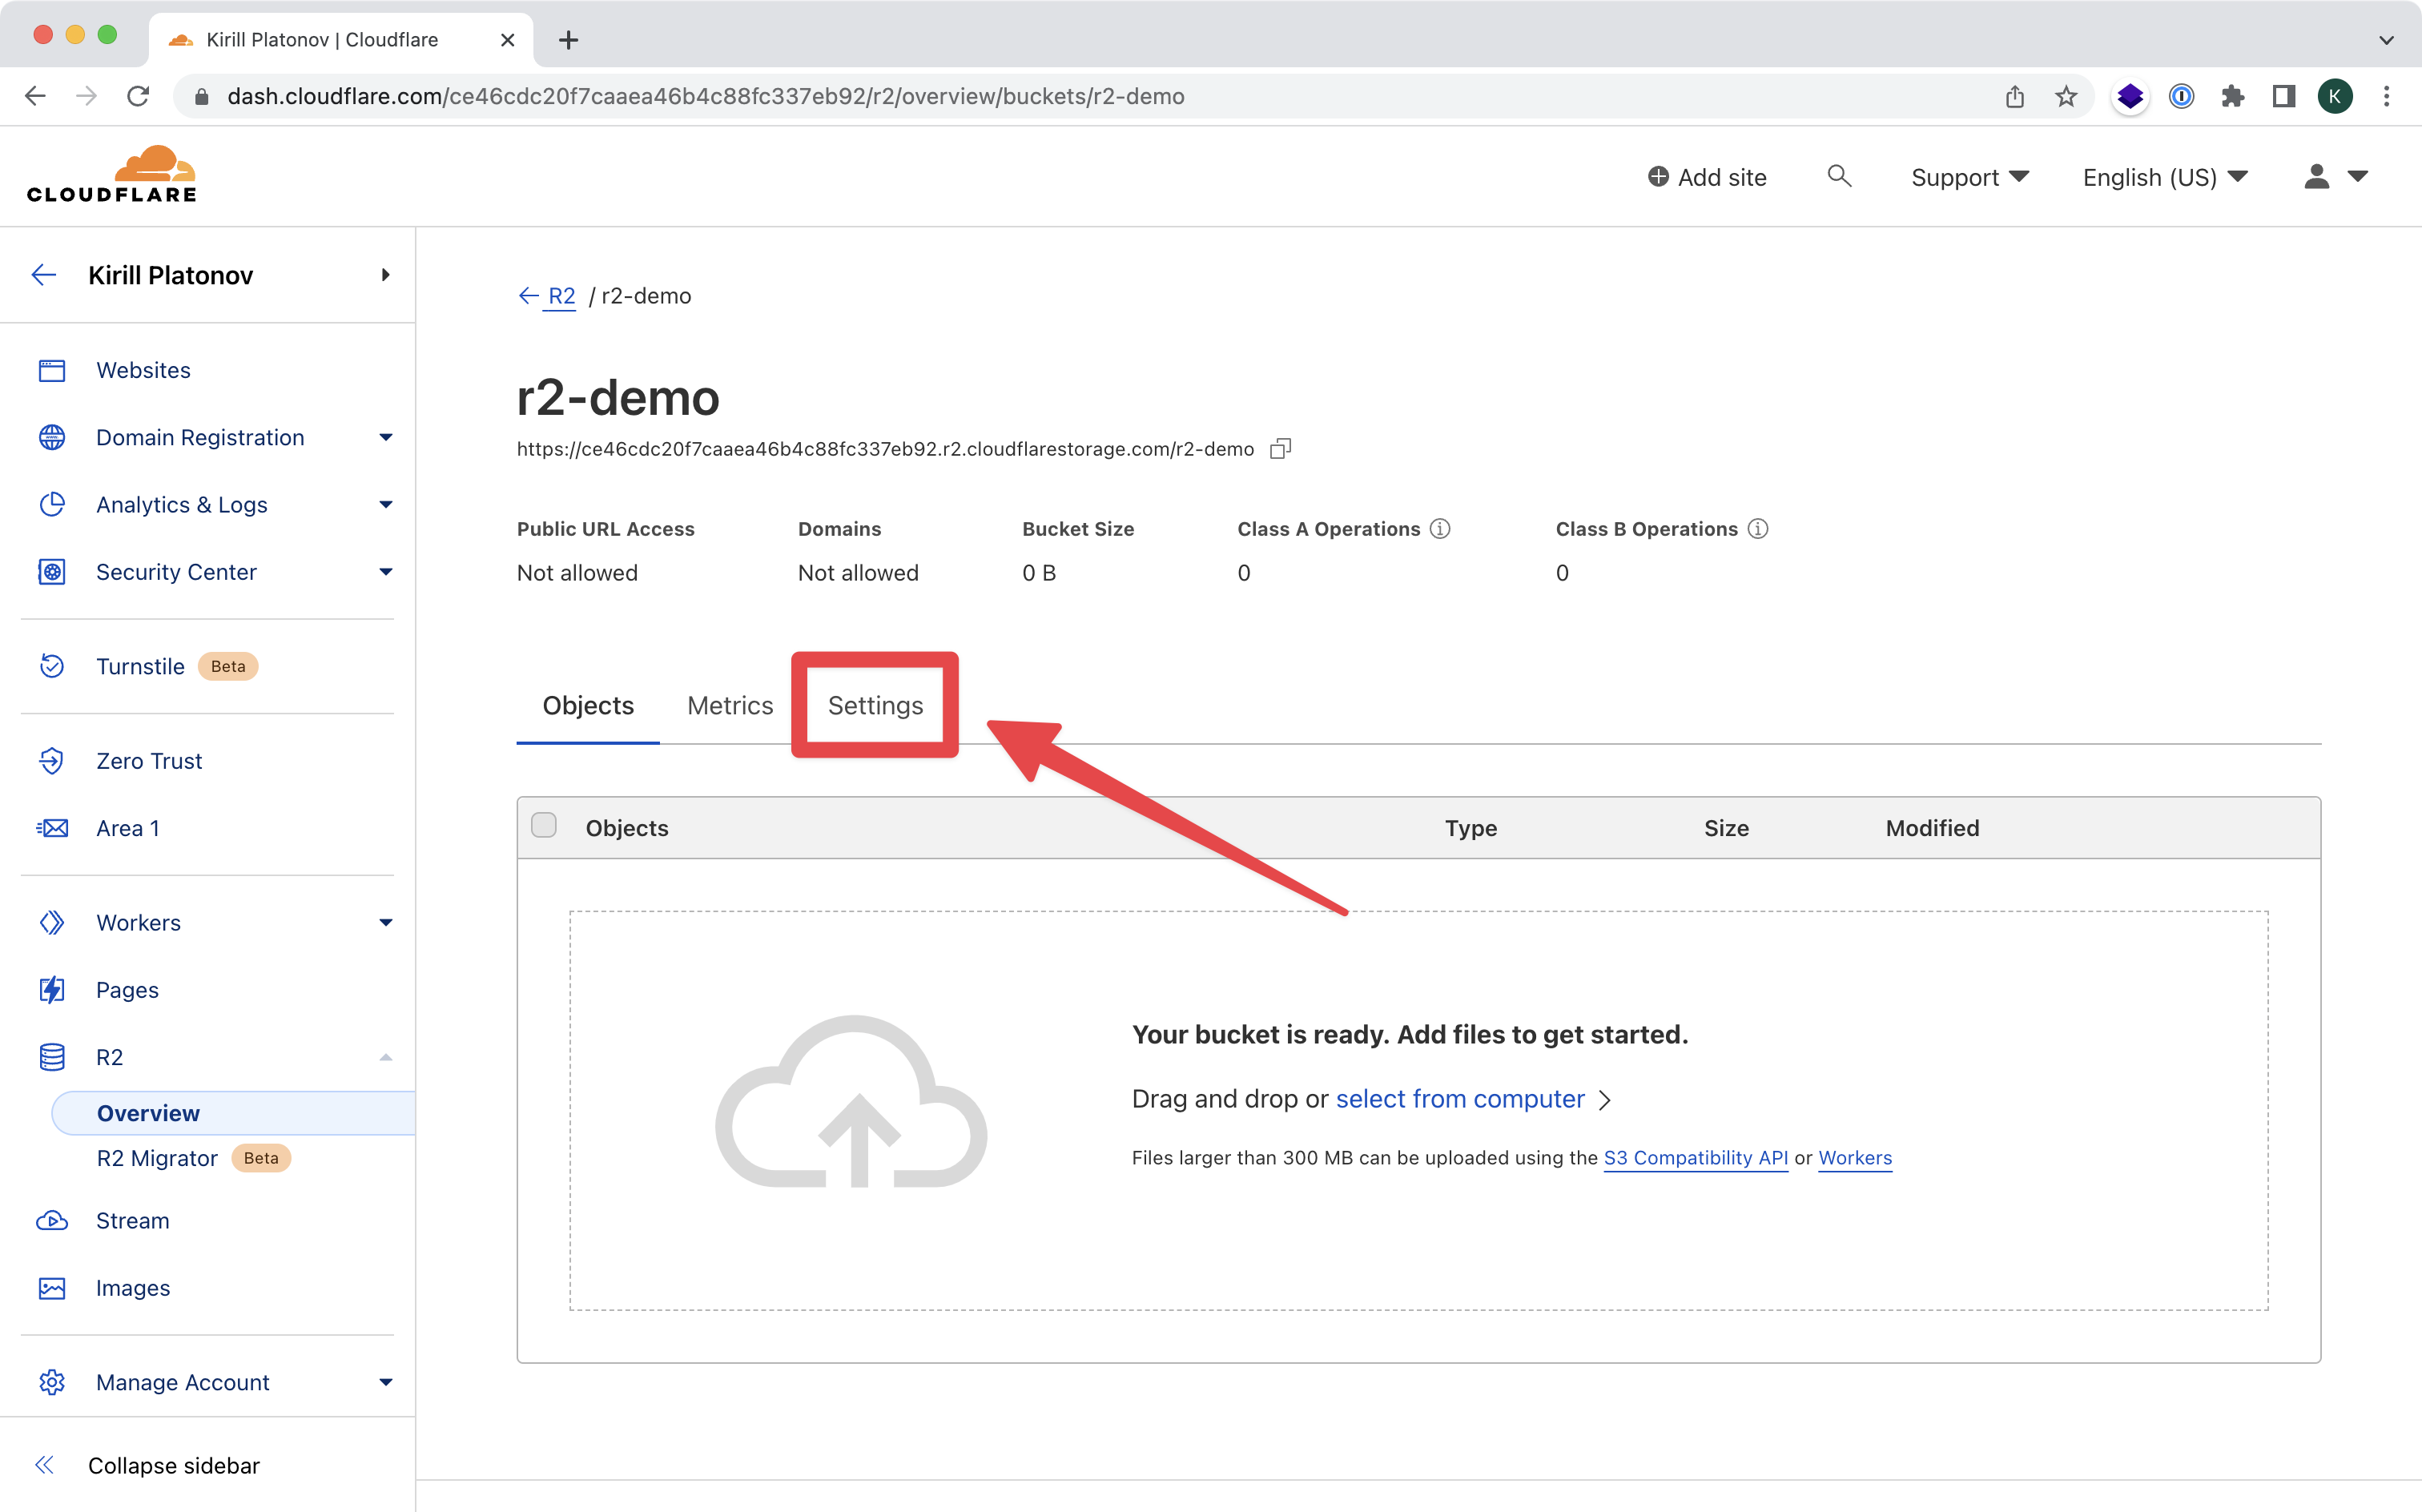Click the file drop zone cloud upload image
Screen dimensions: 2422x1512
pyautogui.click(x=852, y=1103)
